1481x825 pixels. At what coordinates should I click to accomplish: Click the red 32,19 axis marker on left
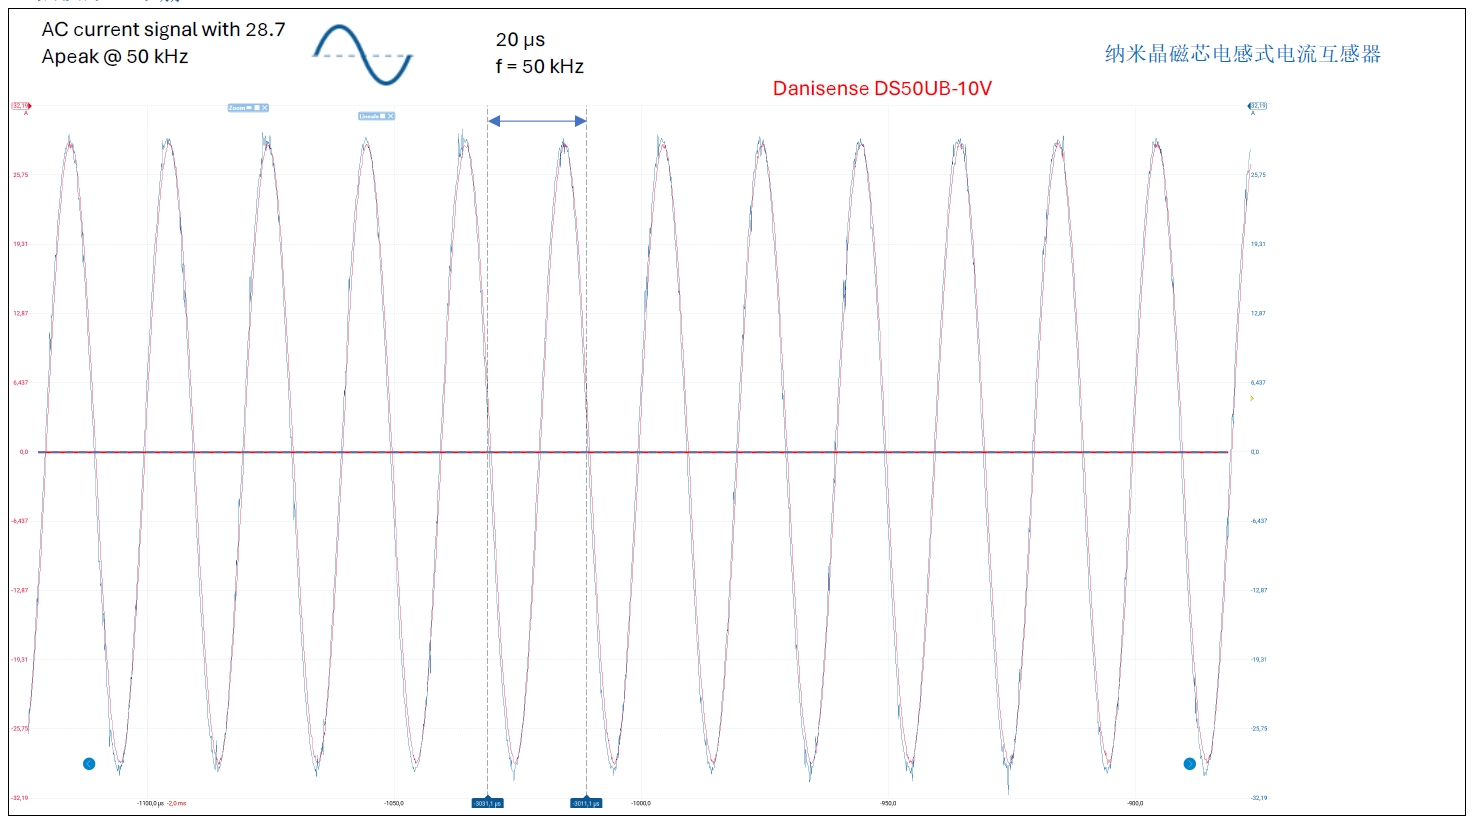click(x=21, y=105)
